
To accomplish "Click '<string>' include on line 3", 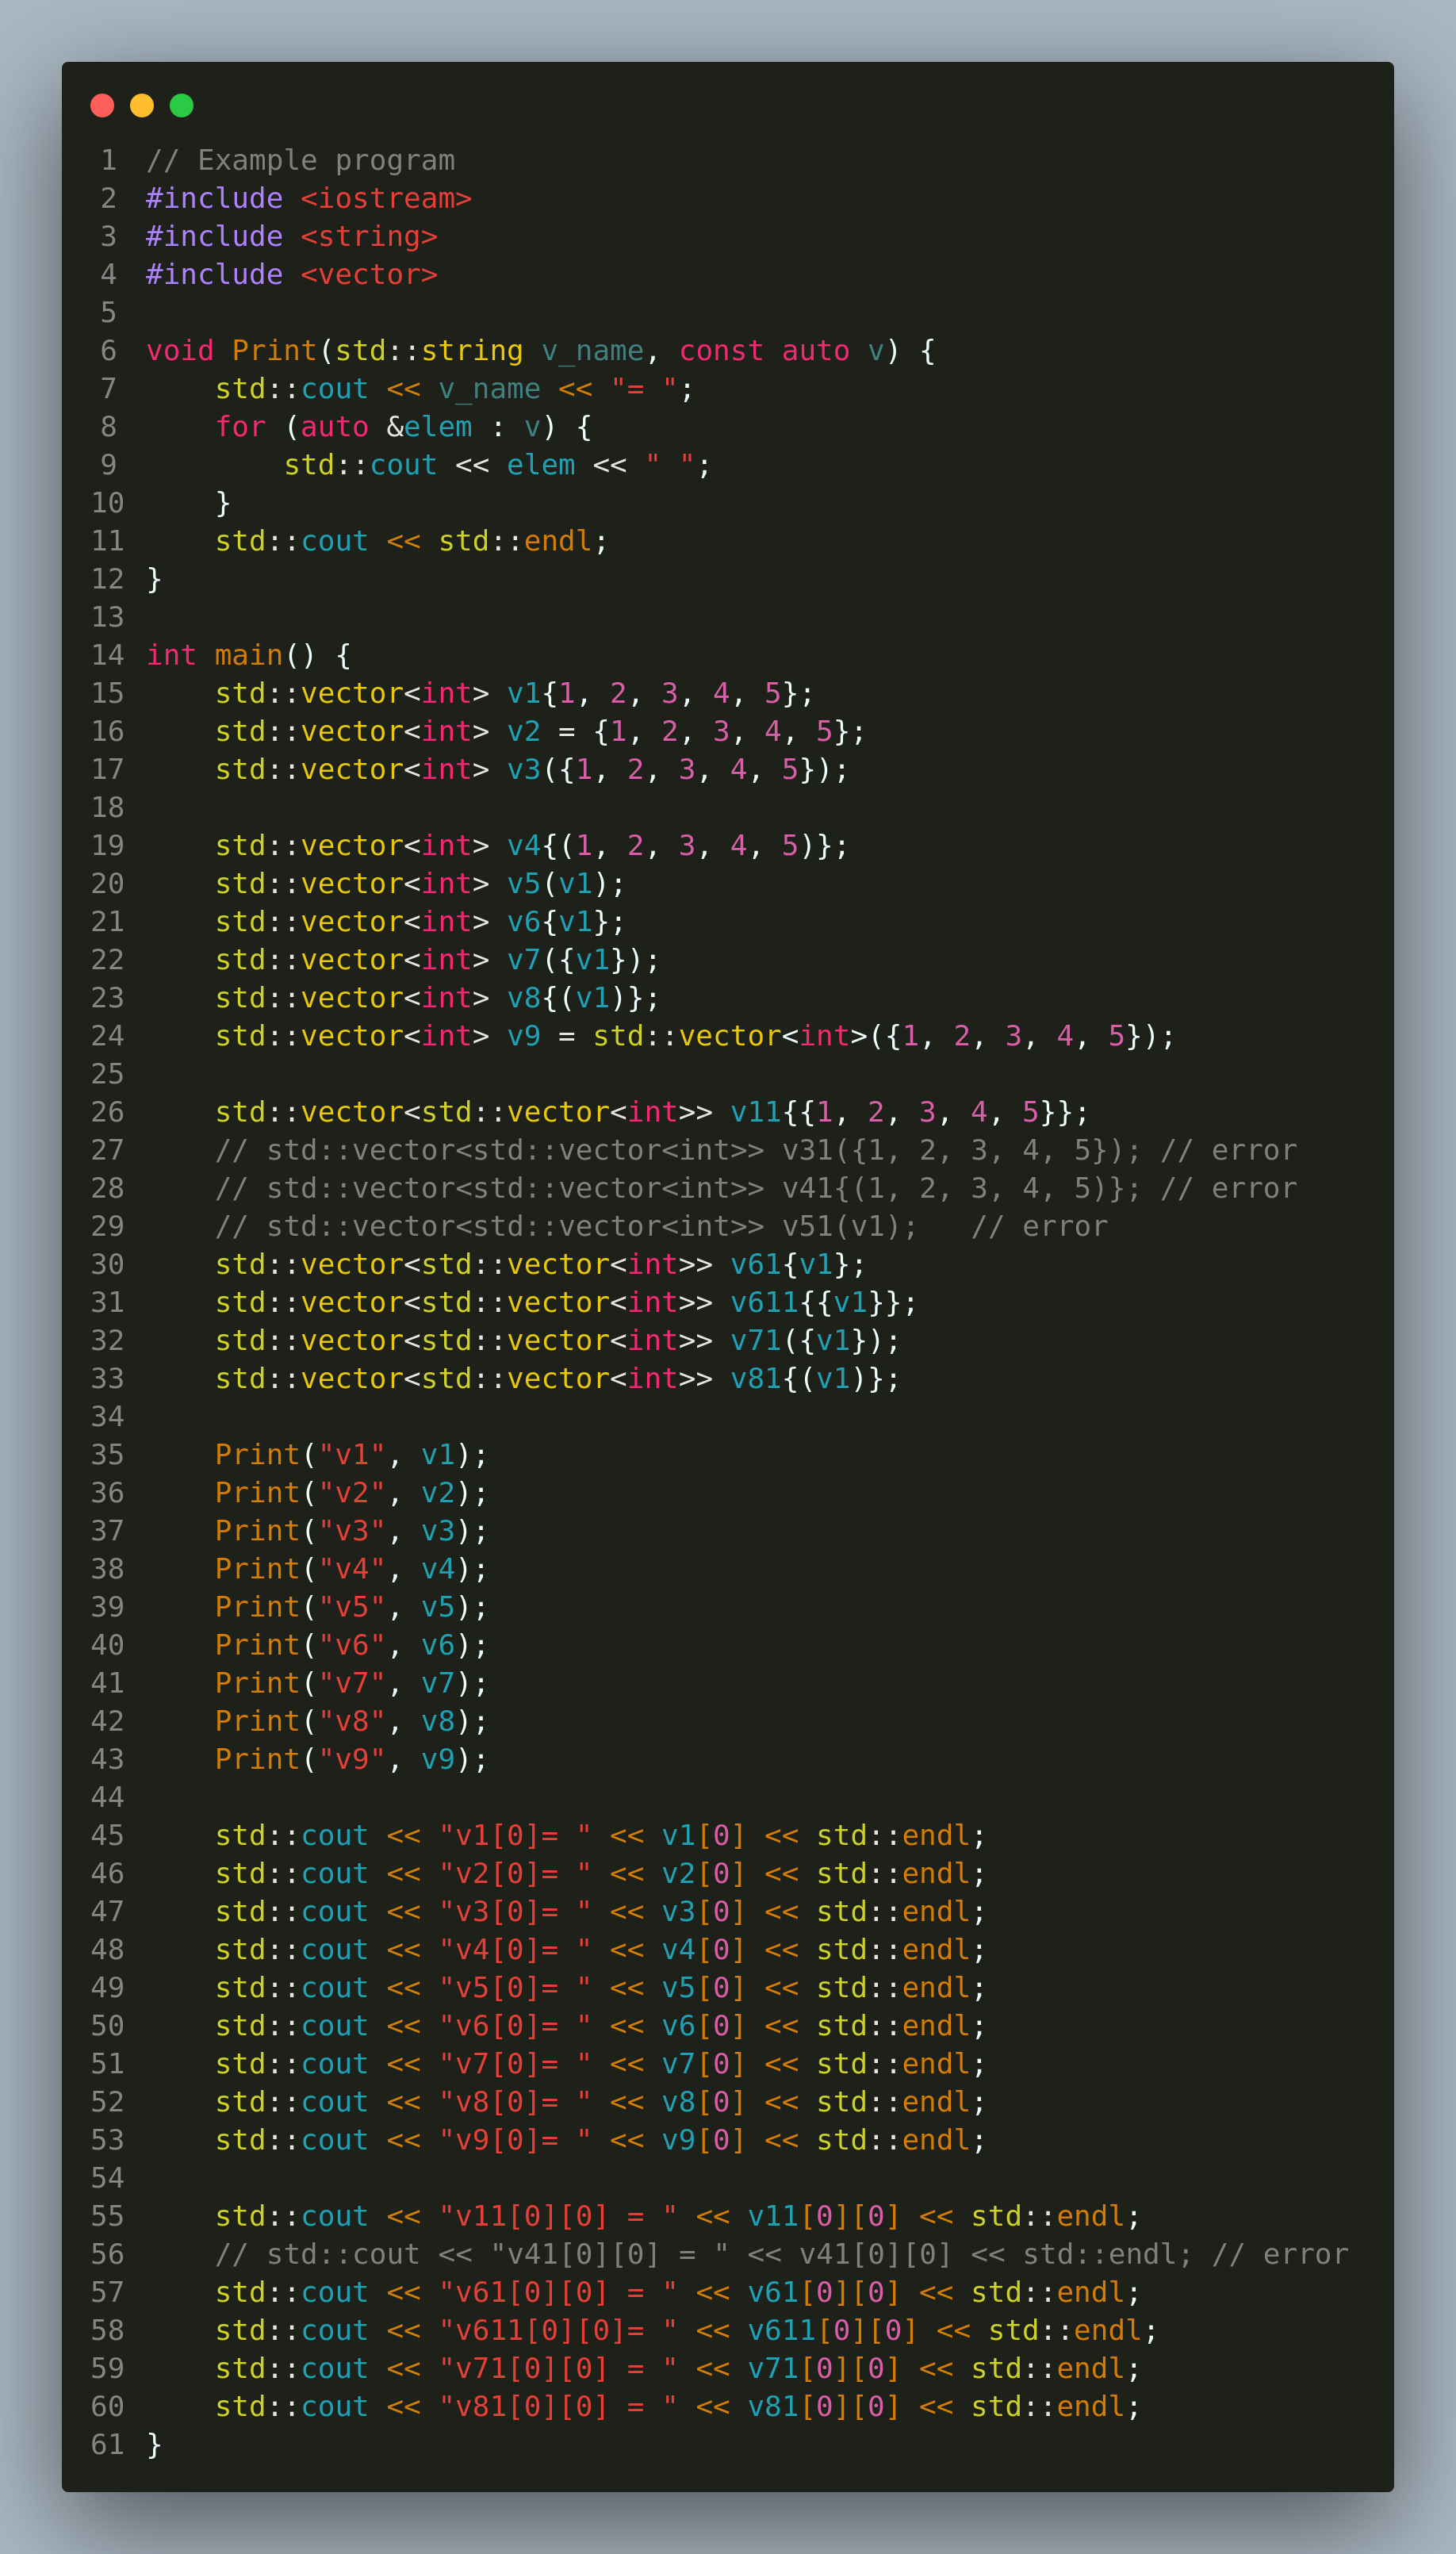I will (369, 236).
